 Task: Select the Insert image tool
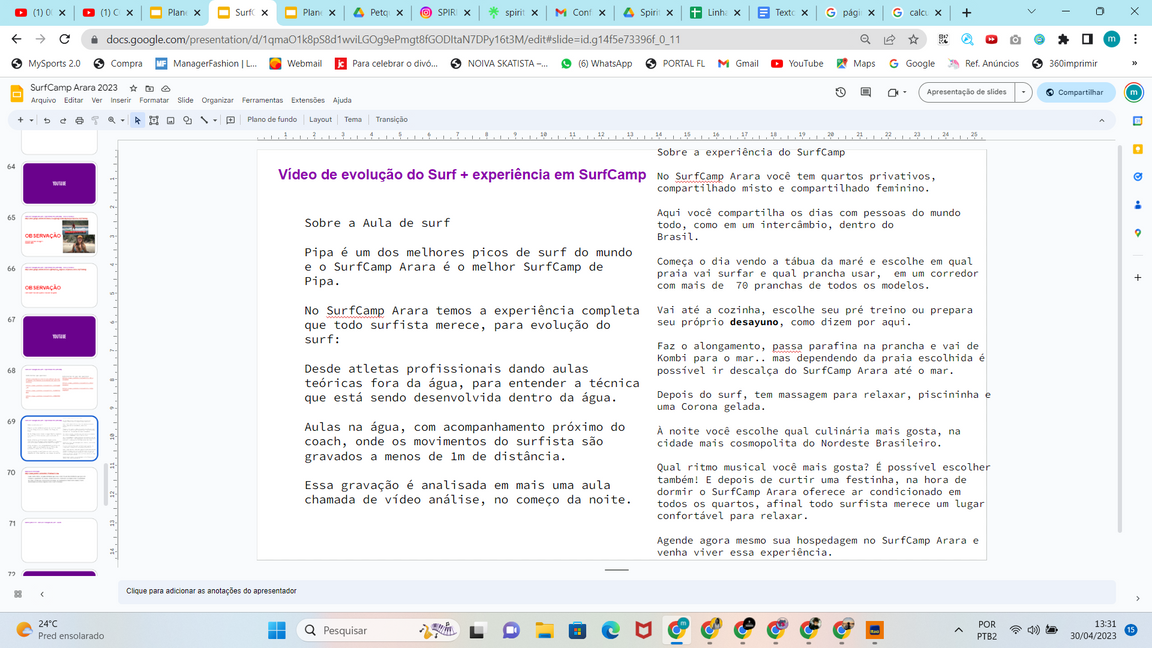pyautogui.click(x=170, y=120)
